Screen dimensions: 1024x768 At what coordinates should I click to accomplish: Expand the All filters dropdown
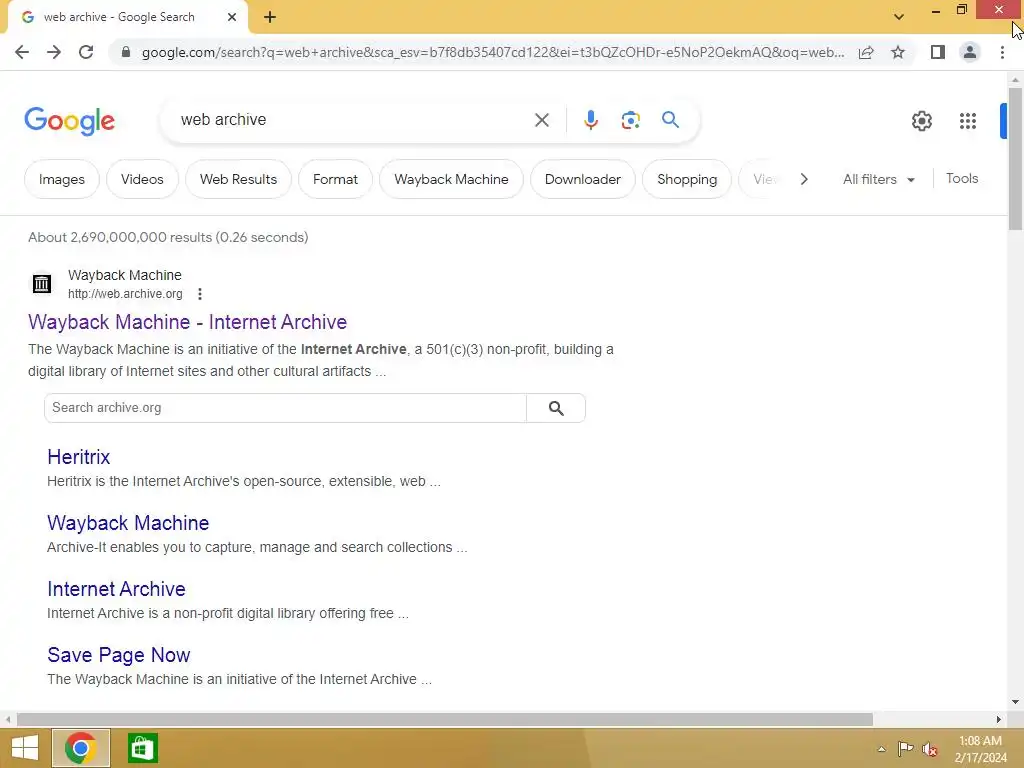pyautogui.click(x=878, y=179)
